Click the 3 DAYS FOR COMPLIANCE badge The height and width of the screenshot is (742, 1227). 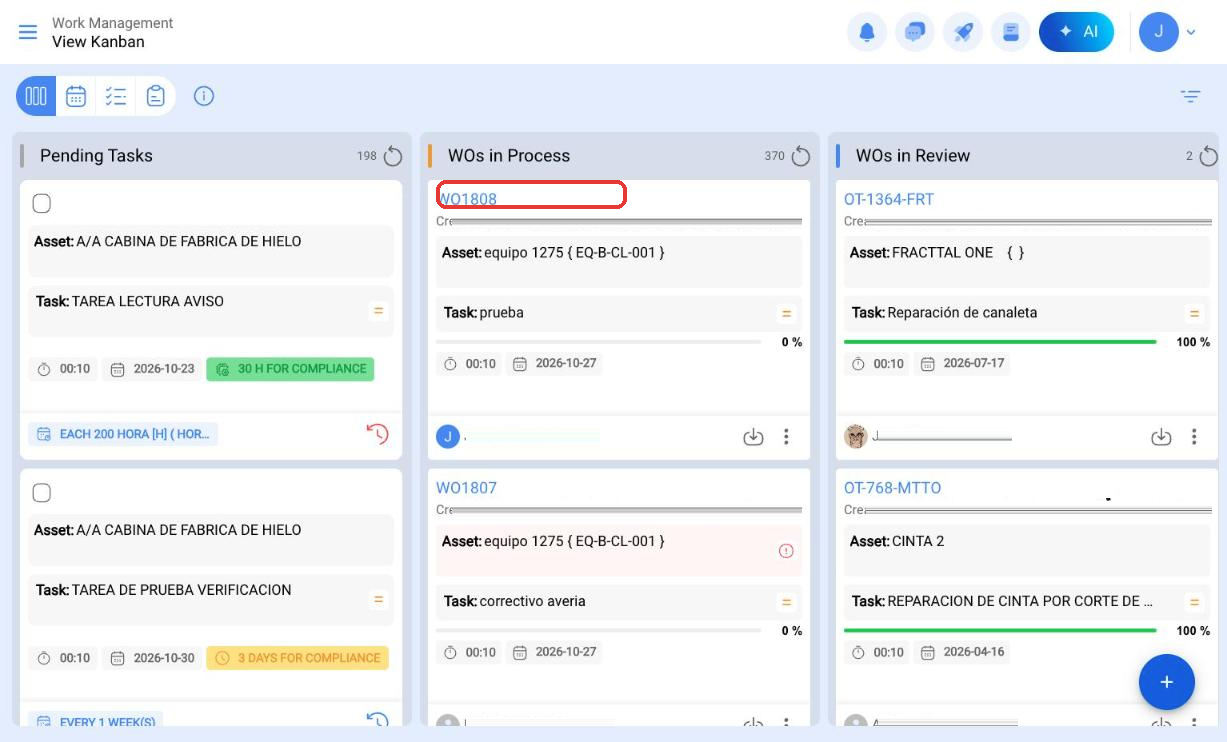pyautogui.click(x=297, y=658)
